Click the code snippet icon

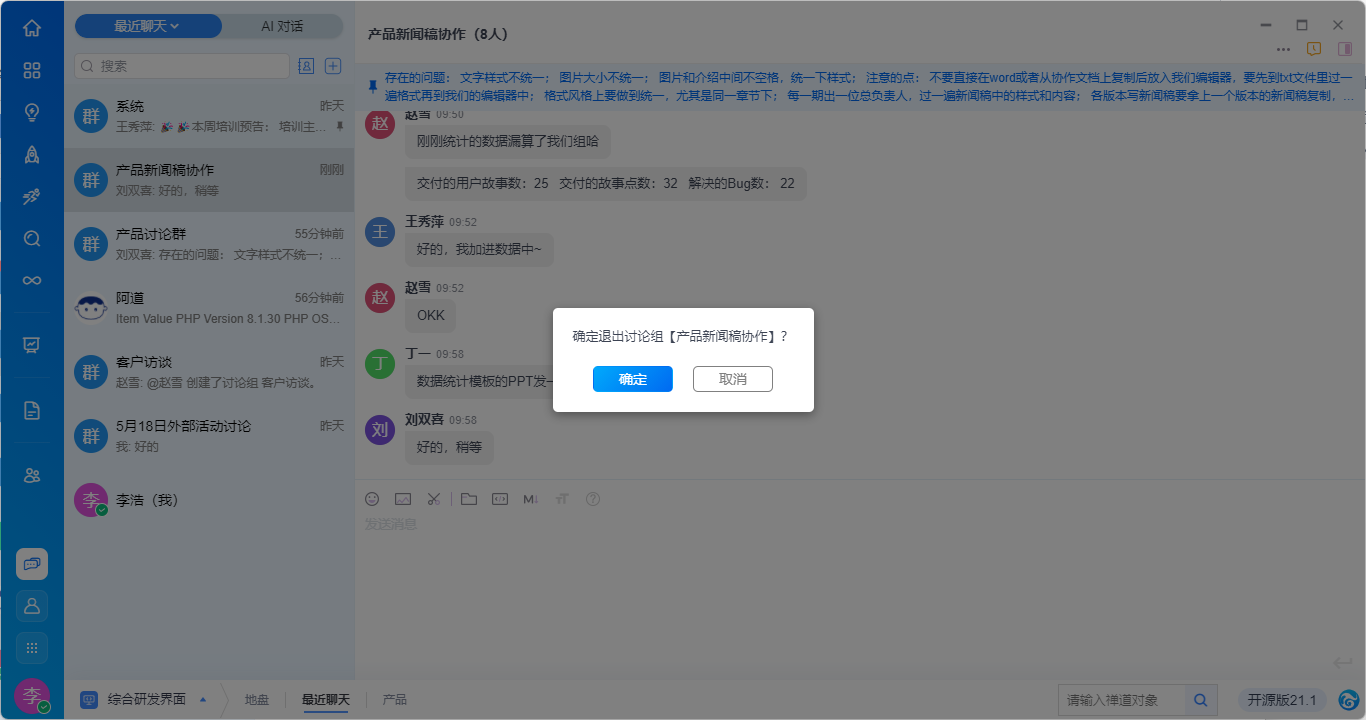tap(500, 498)
